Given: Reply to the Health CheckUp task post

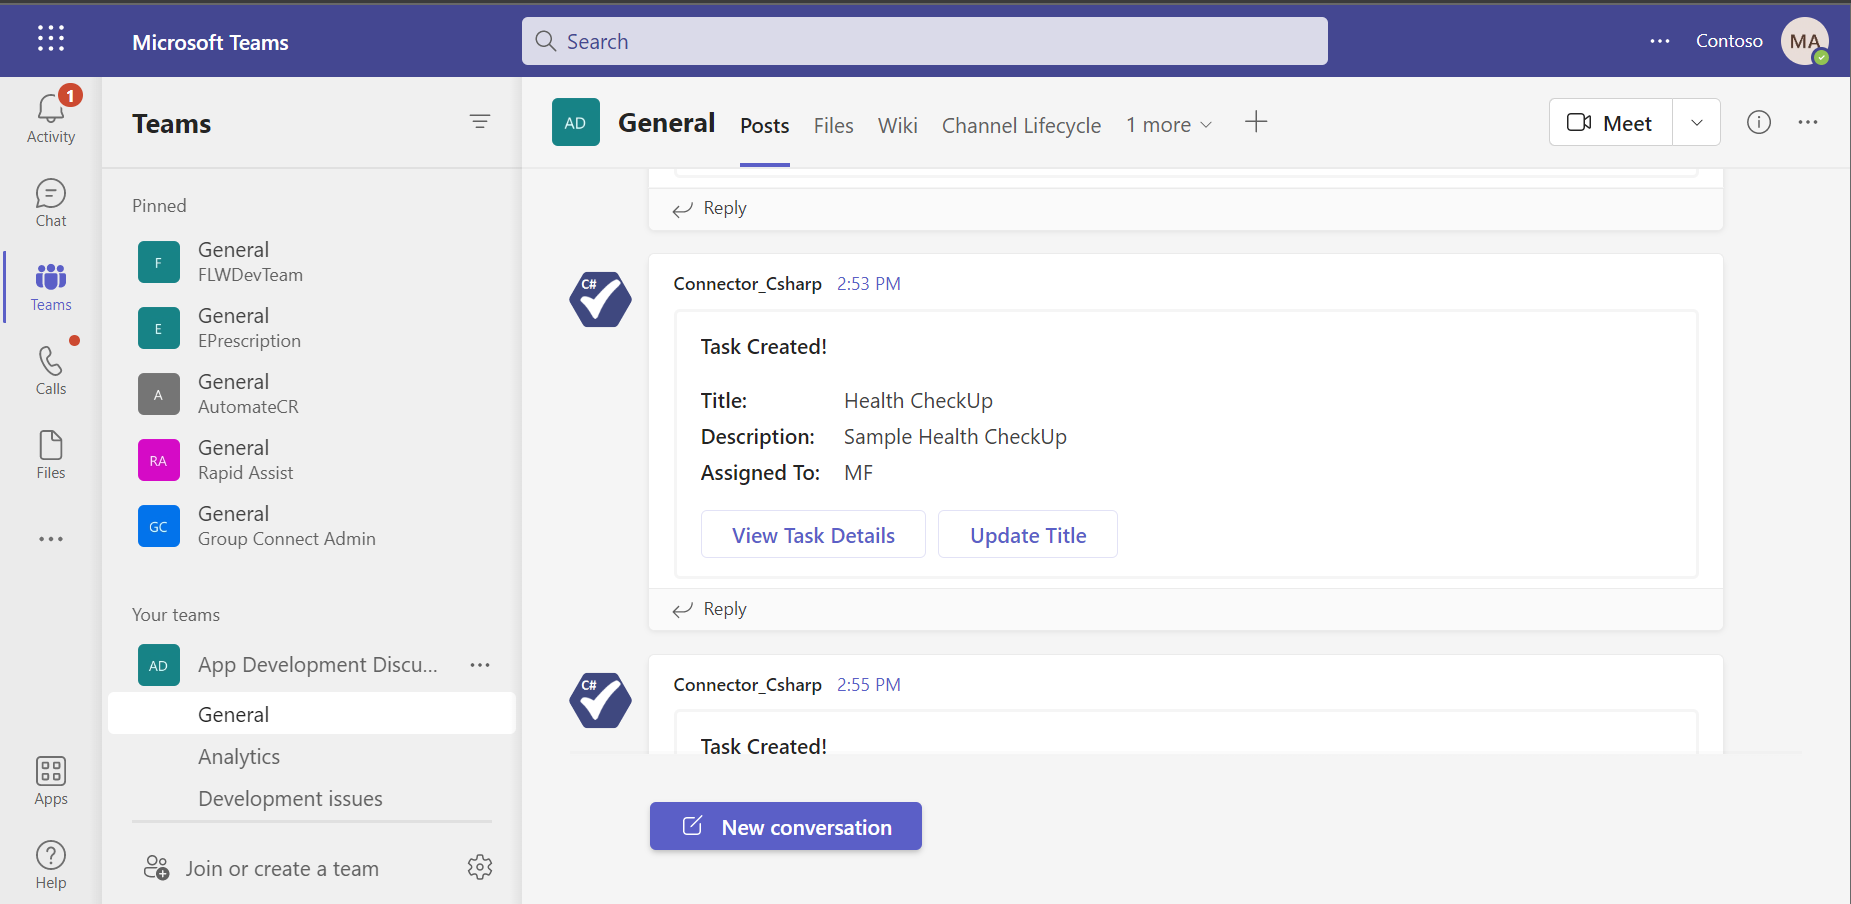Looking at the screenshot, I should (710, 609).
